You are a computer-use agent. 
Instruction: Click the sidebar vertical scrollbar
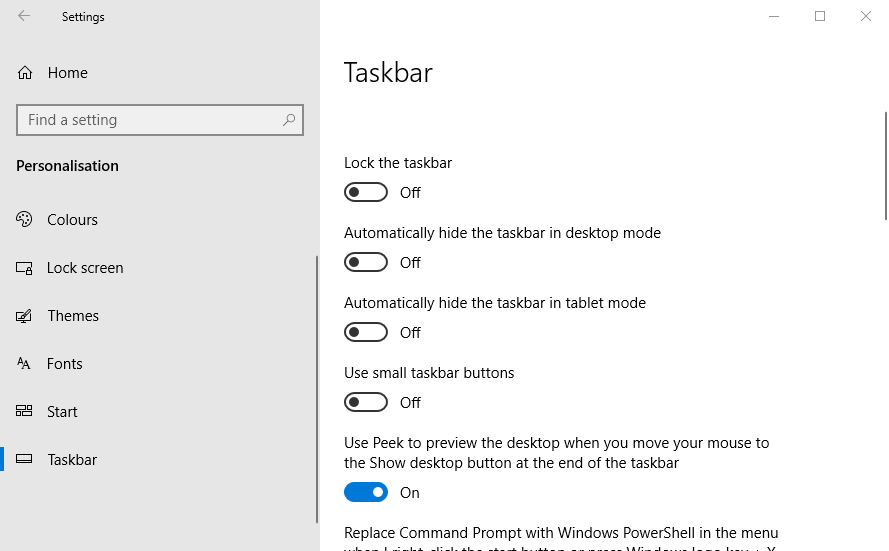pos(317,389)
